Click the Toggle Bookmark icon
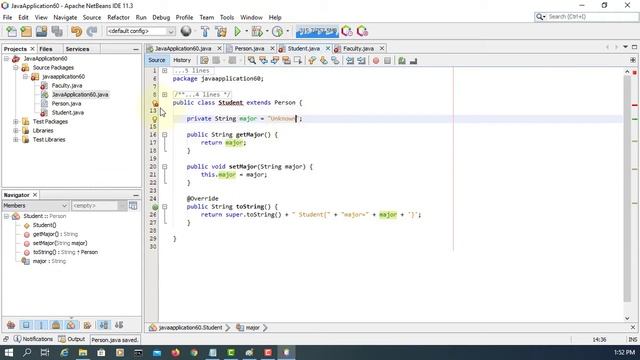Screen dimensions: 640x360 pos(335,60)
